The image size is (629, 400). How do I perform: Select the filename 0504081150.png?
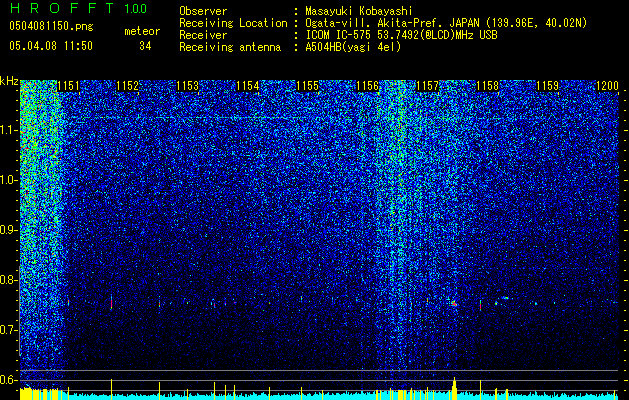coord(51,27)
